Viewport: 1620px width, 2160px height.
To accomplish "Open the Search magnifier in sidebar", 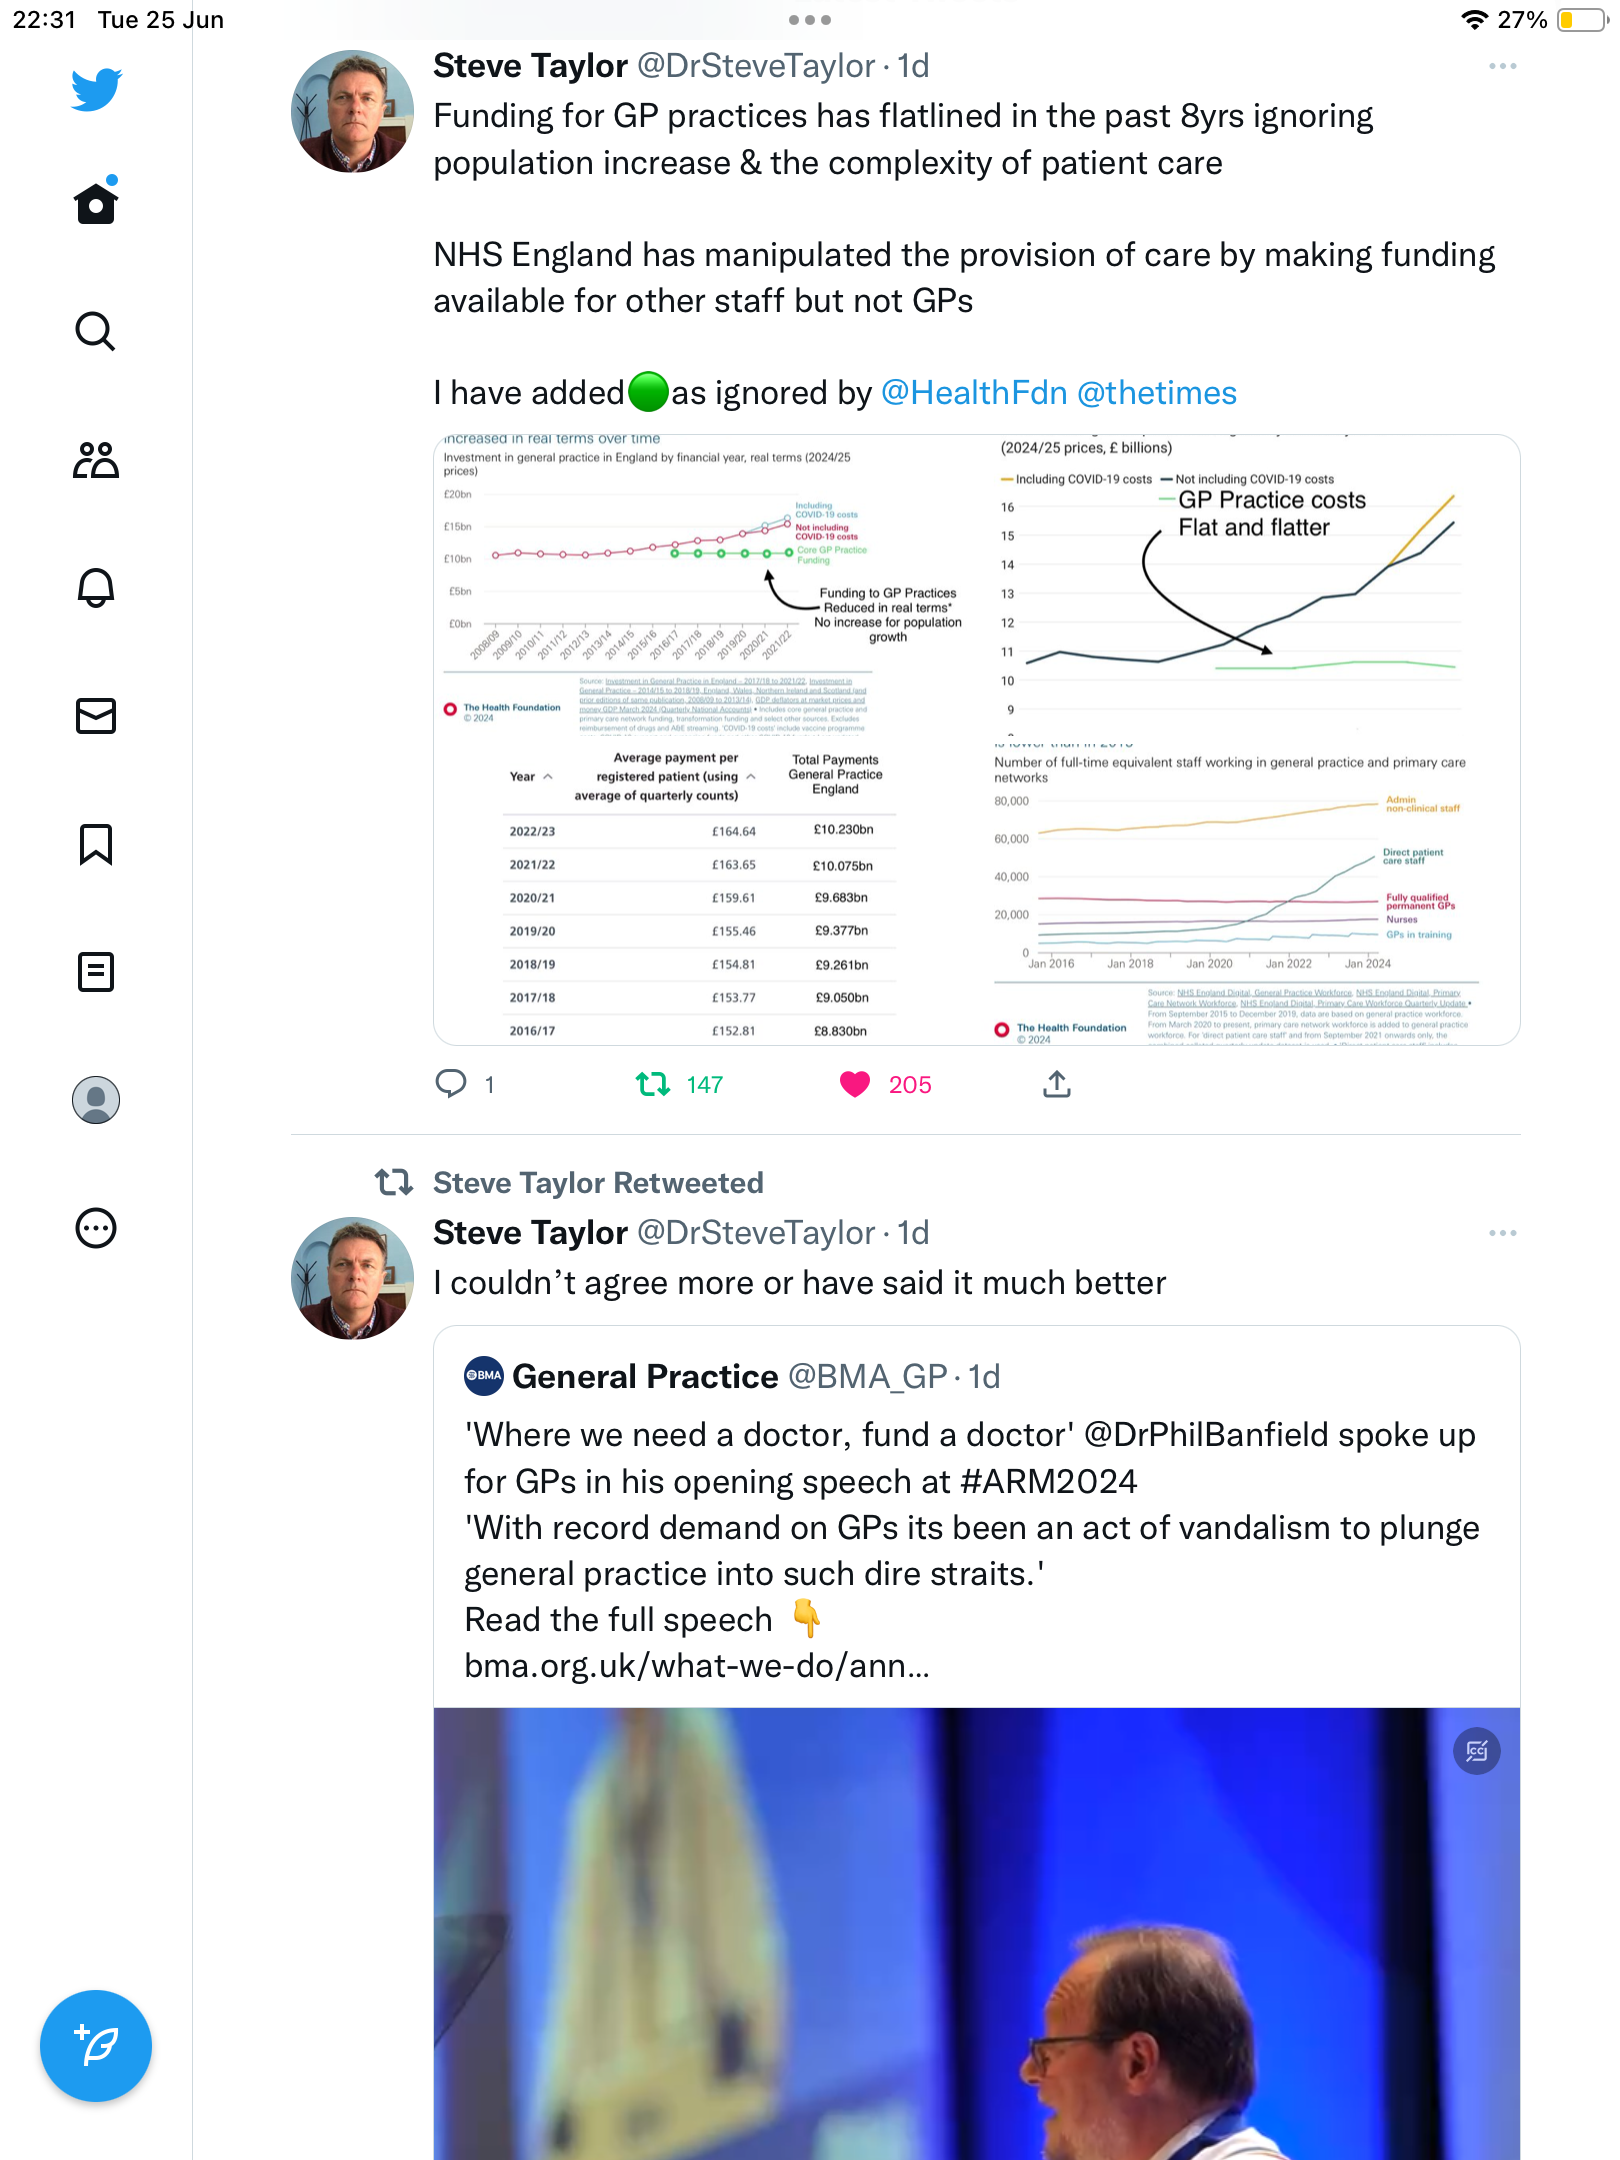I will 96,331.
